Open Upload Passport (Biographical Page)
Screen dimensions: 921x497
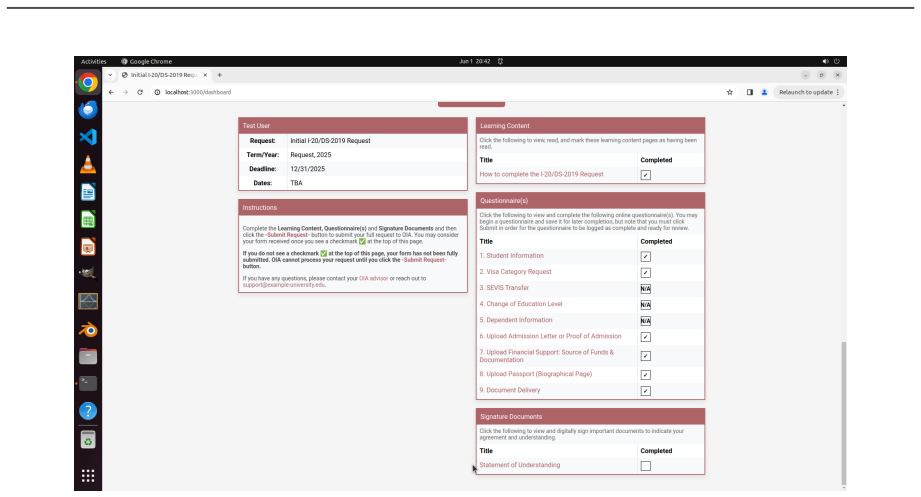coord(536,374)
